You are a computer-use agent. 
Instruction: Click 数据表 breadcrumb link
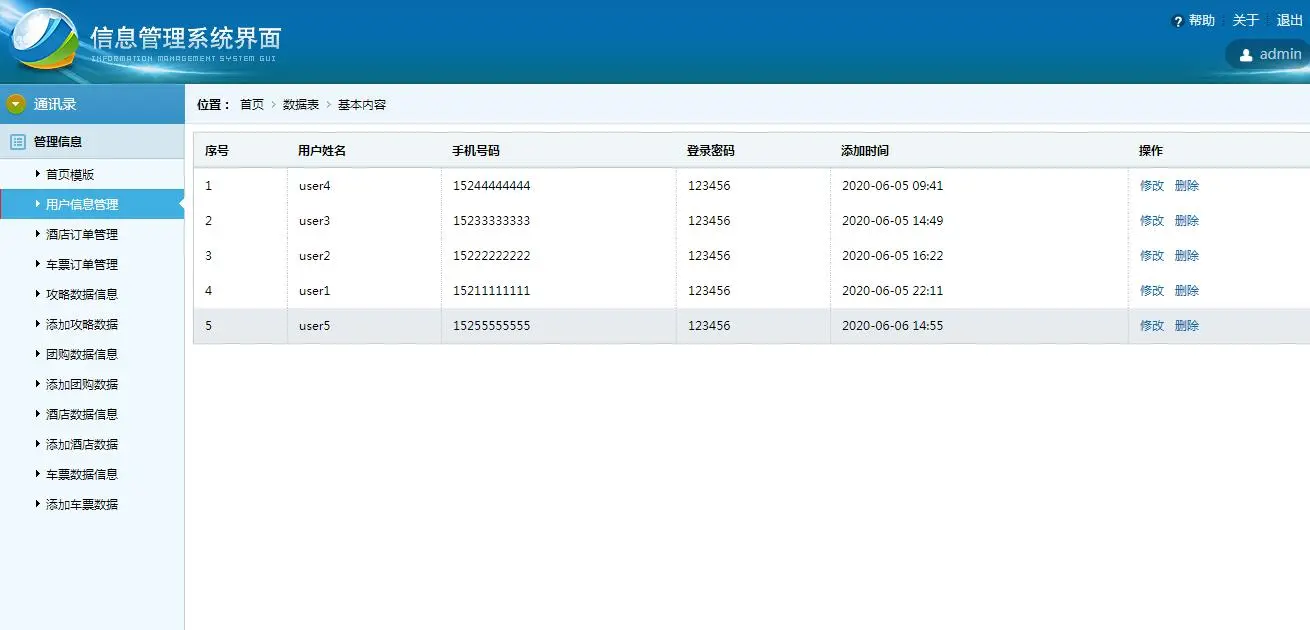coord(301,104)
